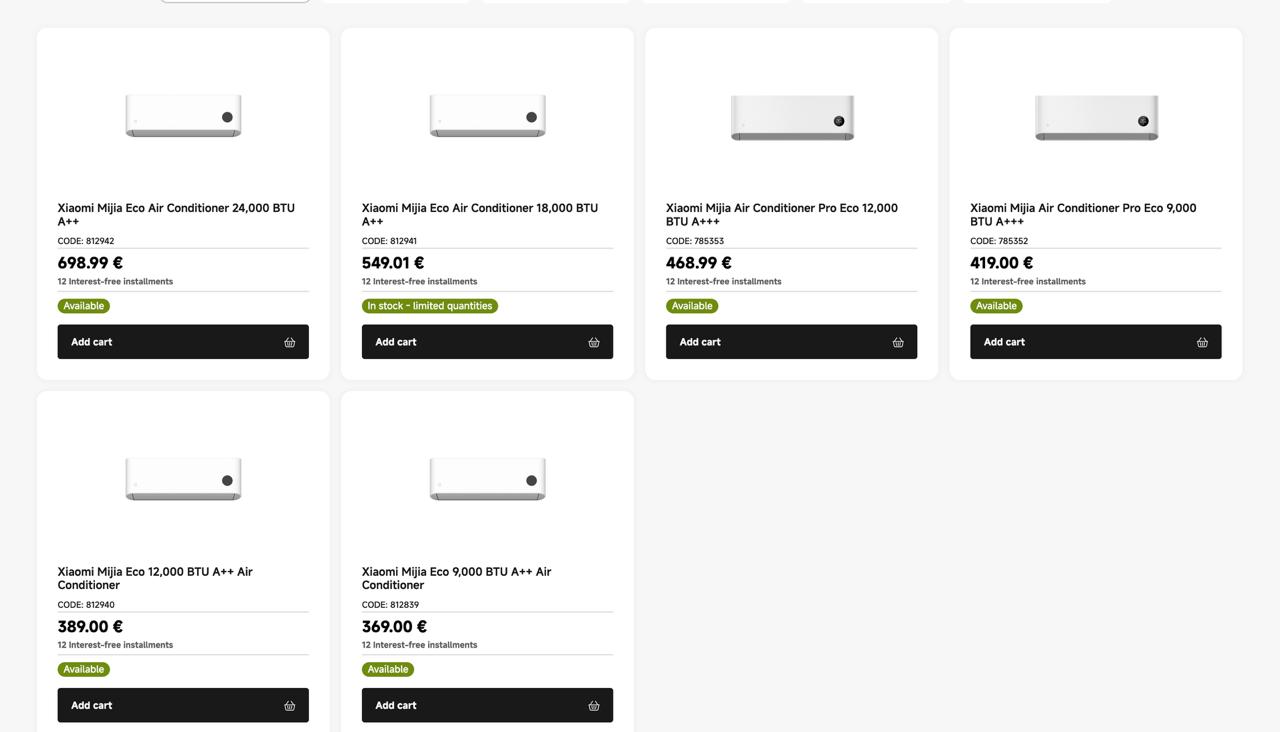The width and height of the screenshot is (1280, 732).
Task: Click basket icon for 18,000 BTU conditioner
Action: (593, 342)
